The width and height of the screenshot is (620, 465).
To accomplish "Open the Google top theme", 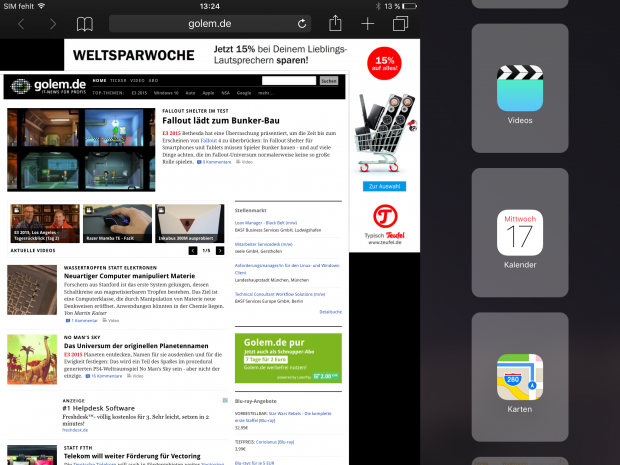I will coord(244,93).
